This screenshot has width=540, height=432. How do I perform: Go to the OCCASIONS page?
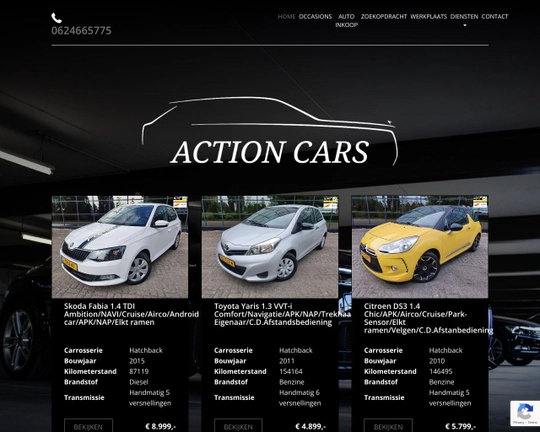[x=315, y=17]
